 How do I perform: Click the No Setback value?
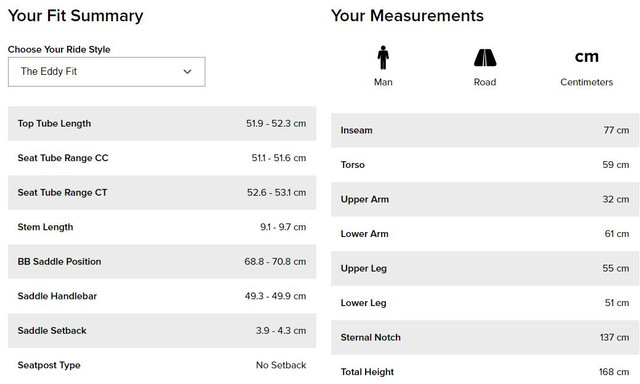[281, 365]
